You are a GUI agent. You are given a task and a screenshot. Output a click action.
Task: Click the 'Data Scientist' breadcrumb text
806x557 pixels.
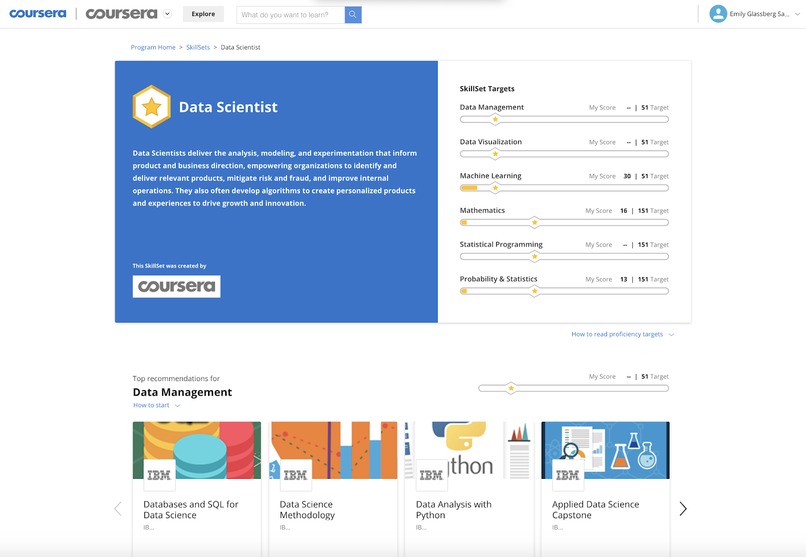coord(241,47)
